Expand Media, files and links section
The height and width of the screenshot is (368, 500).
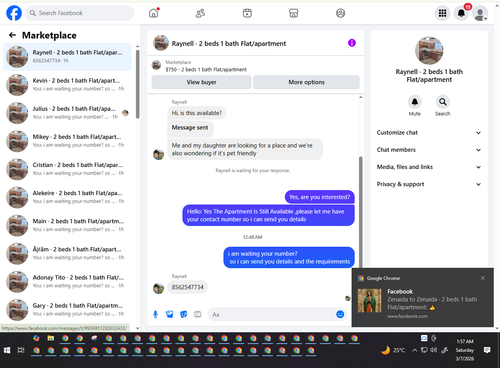(429, 167)
